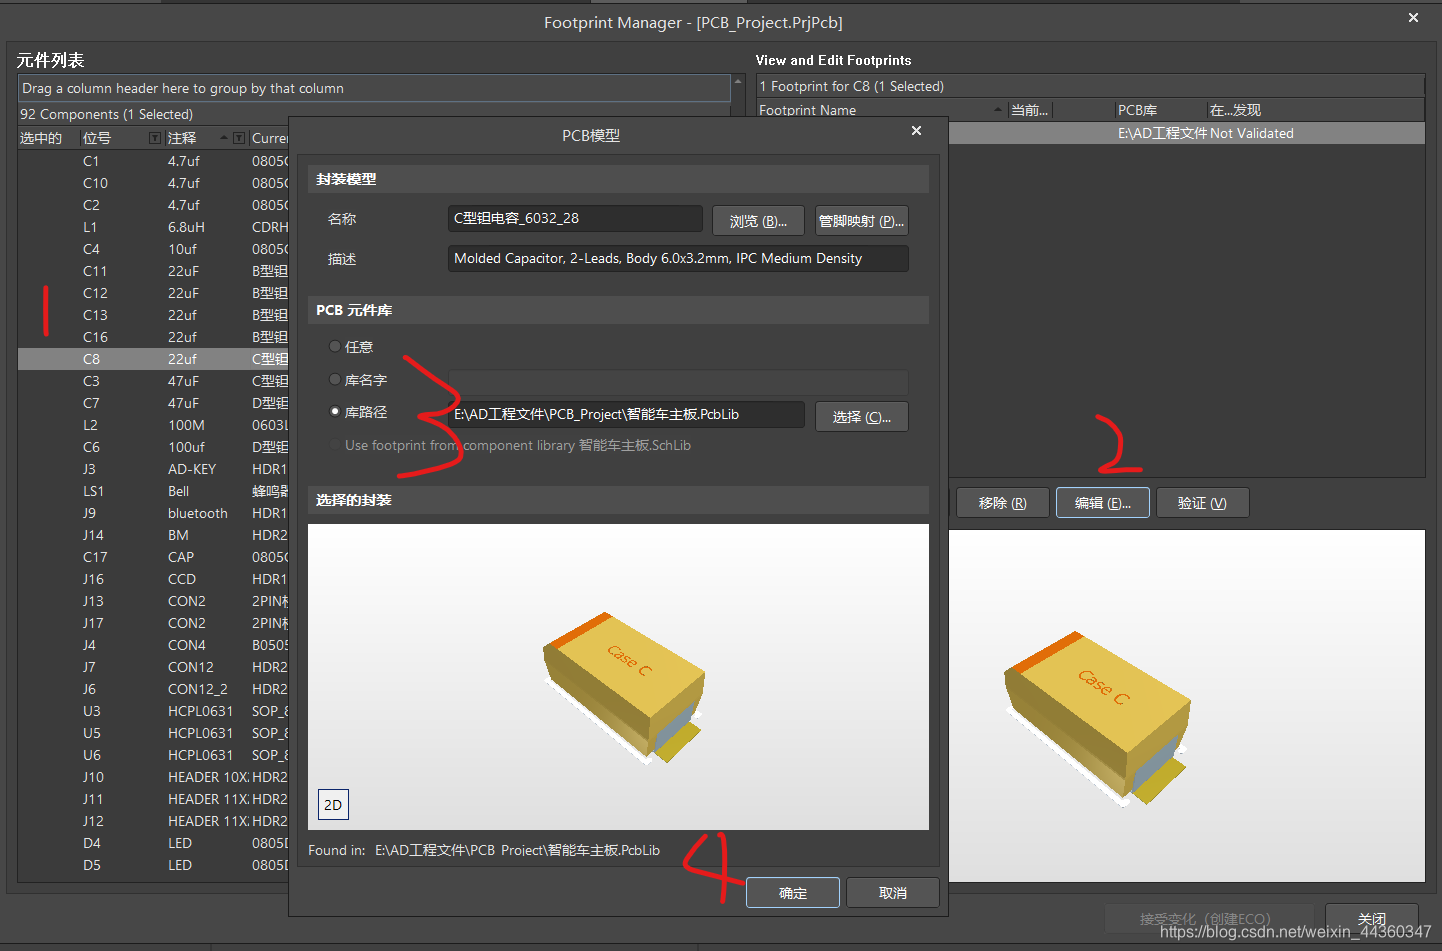Click 移除 (R) in Footprint Manager
This screenshot has width=1442, height=951.
click(x=1003, y=503)
